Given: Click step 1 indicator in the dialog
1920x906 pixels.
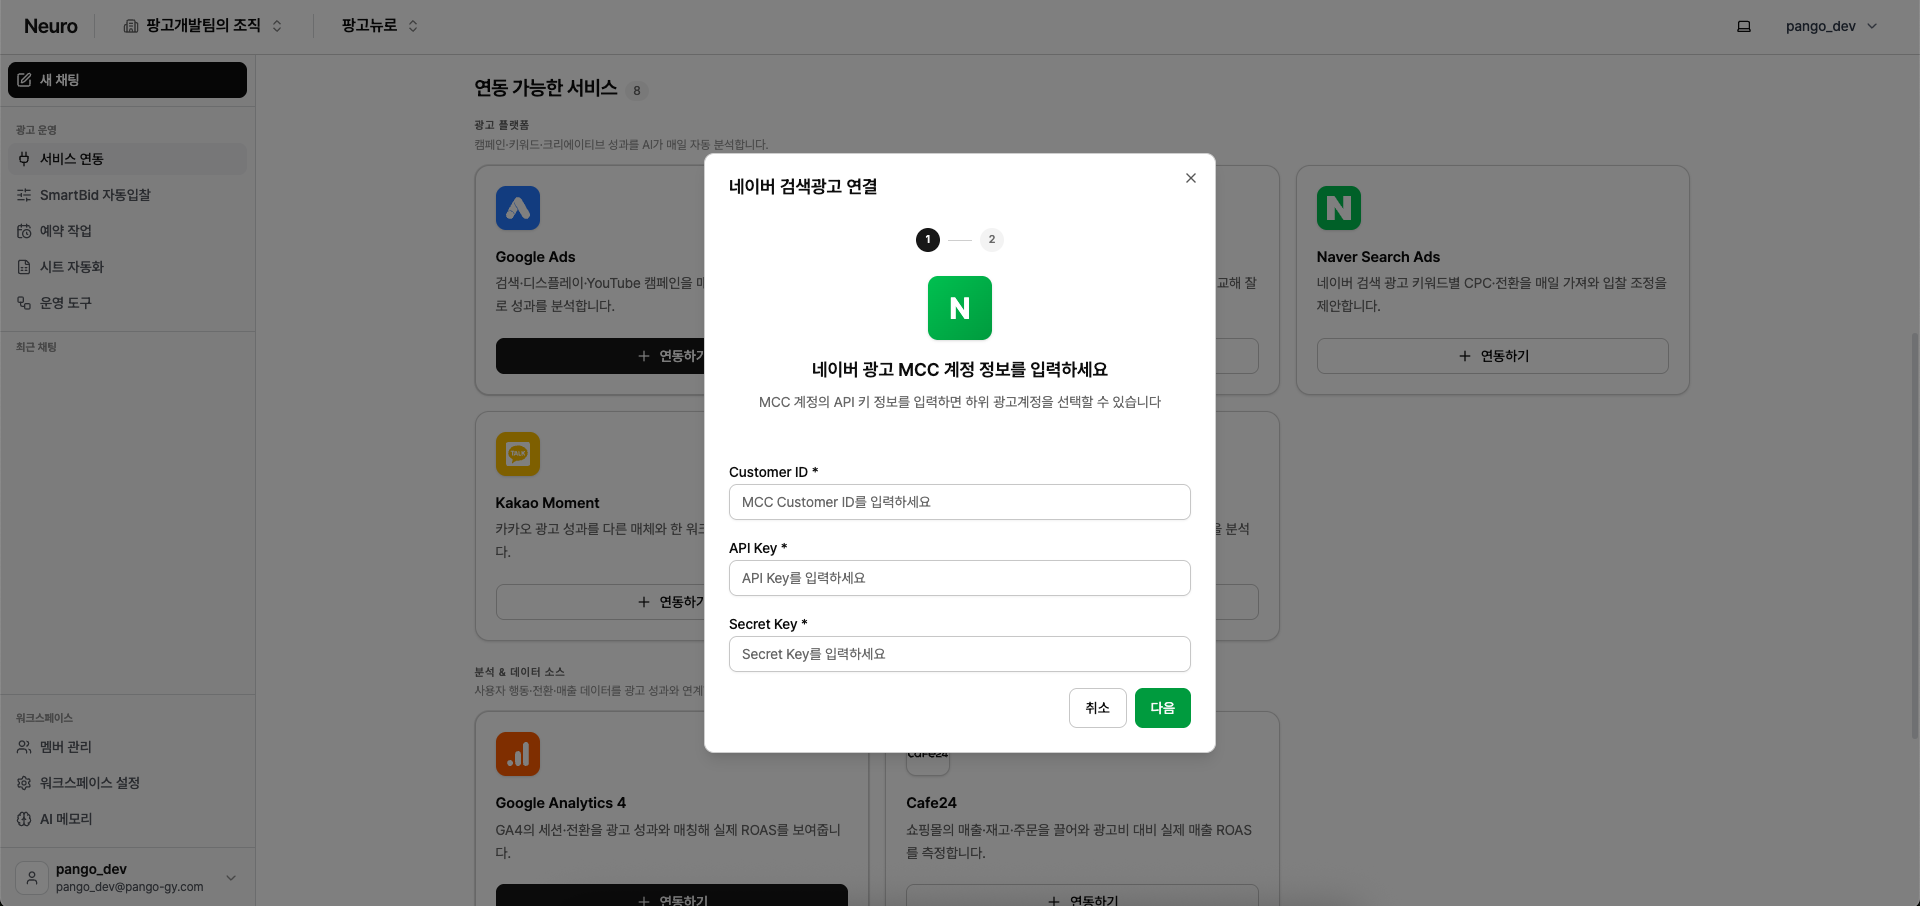Looking at the screenshot, I should point(928,240).
